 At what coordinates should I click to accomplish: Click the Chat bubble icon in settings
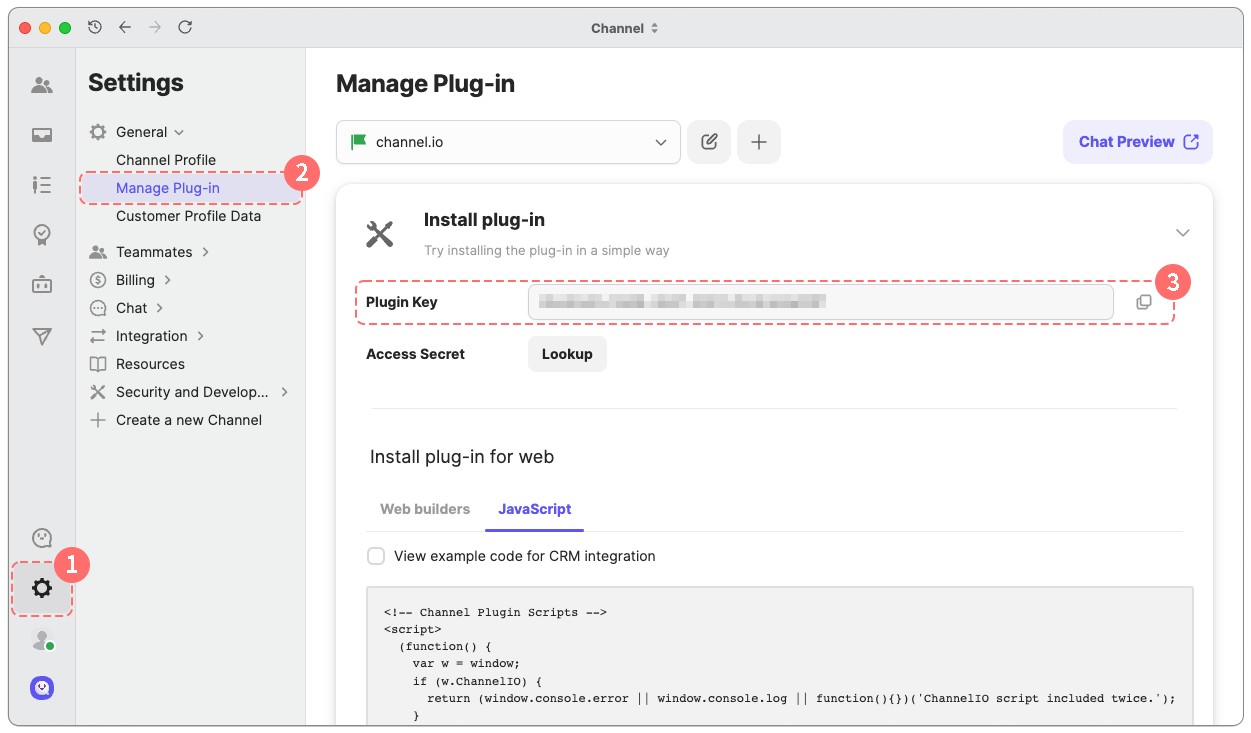tap(98, 308)
